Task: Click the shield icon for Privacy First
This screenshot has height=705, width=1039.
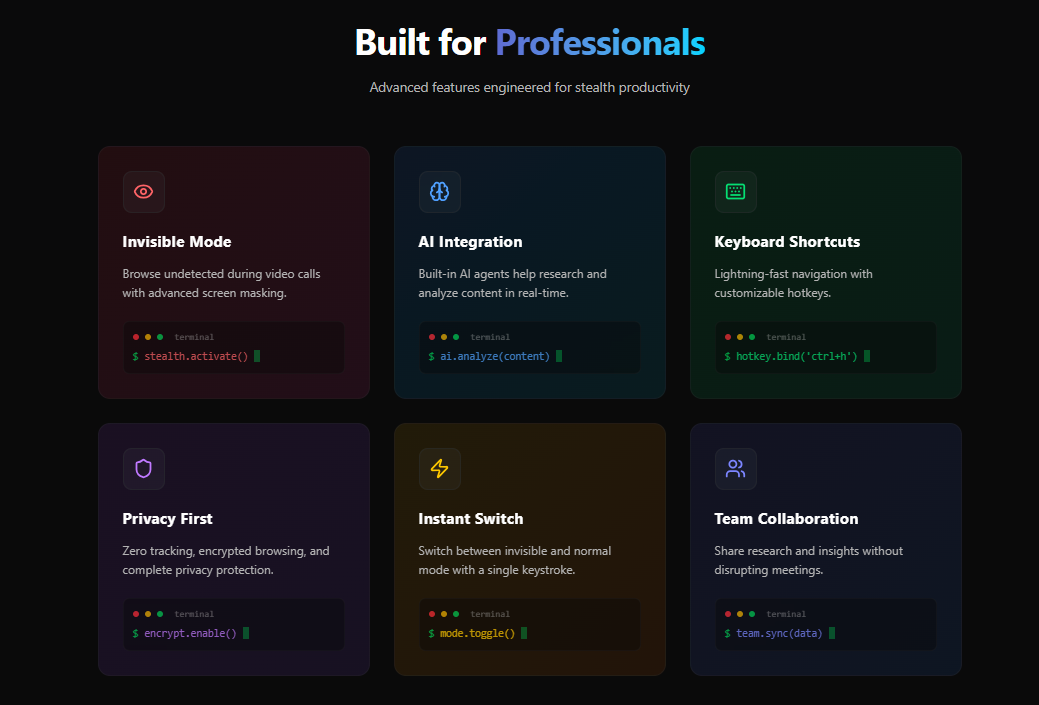Action: 144,469
